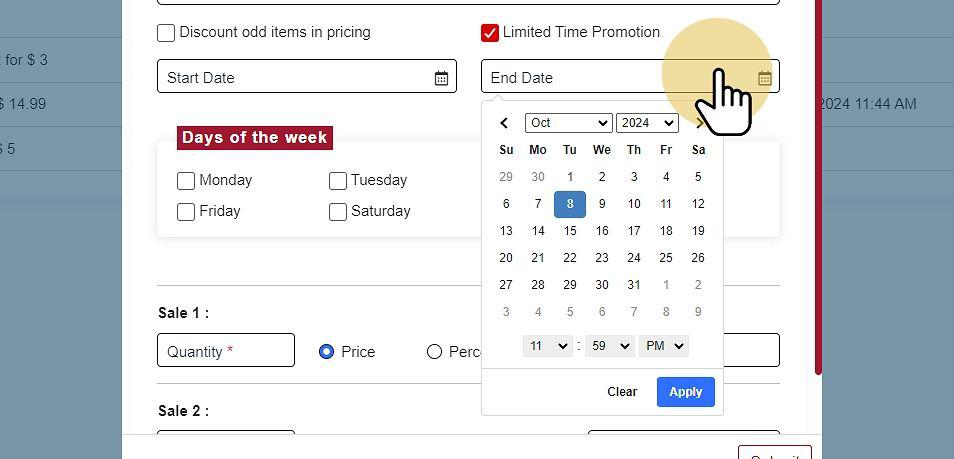Uncheck Limited Time Promotion checkbox
The width and height of the screenshot is (954, 459).
pyautogui.click(x=490, y=33)
